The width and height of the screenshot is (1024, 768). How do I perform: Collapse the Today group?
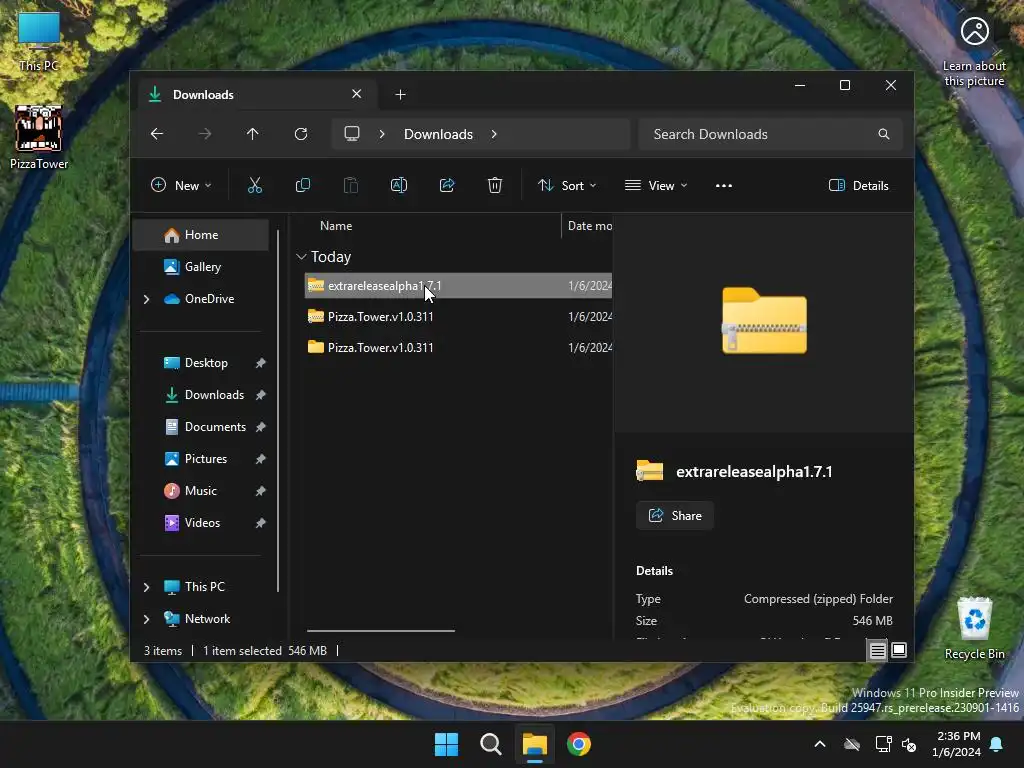tap(301, 257)
